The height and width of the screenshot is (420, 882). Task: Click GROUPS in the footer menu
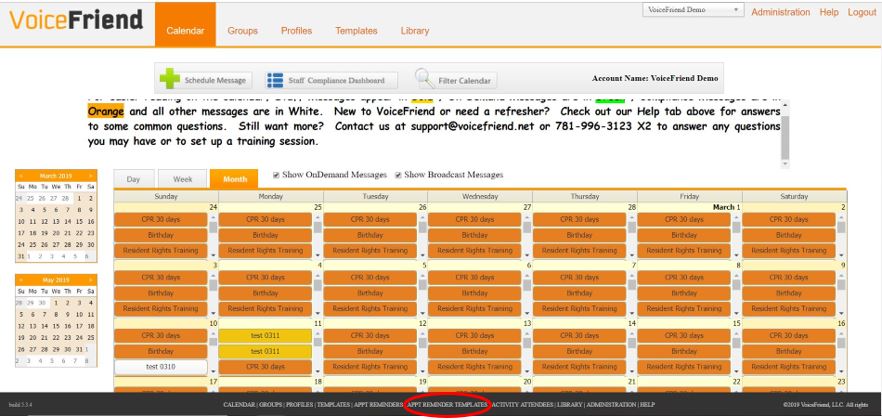point(271,404)
